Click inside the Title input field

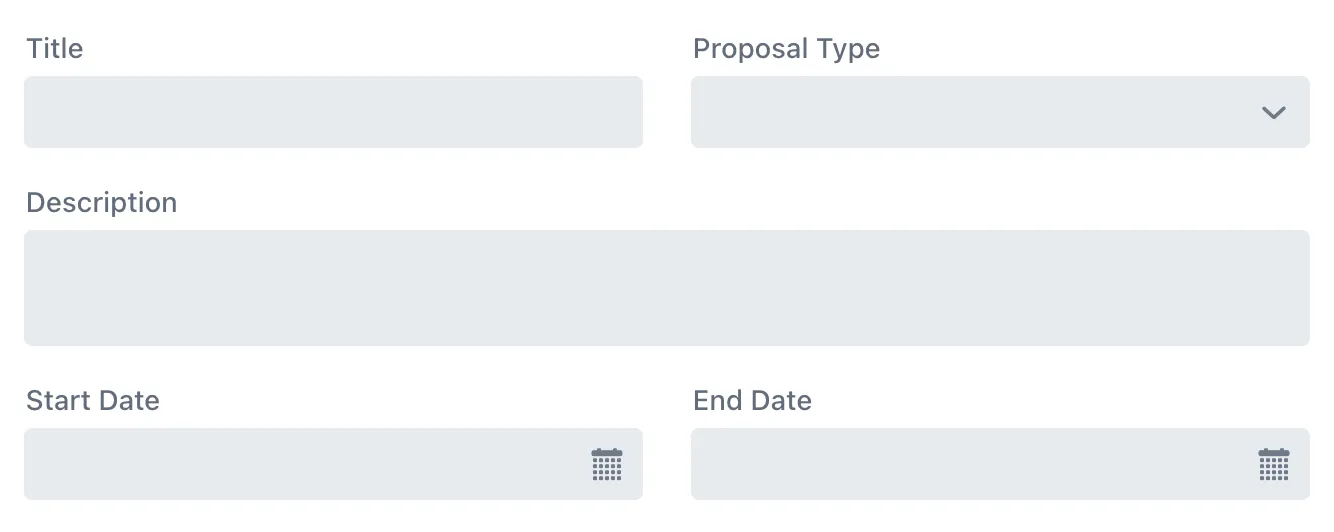coord(333,113)
